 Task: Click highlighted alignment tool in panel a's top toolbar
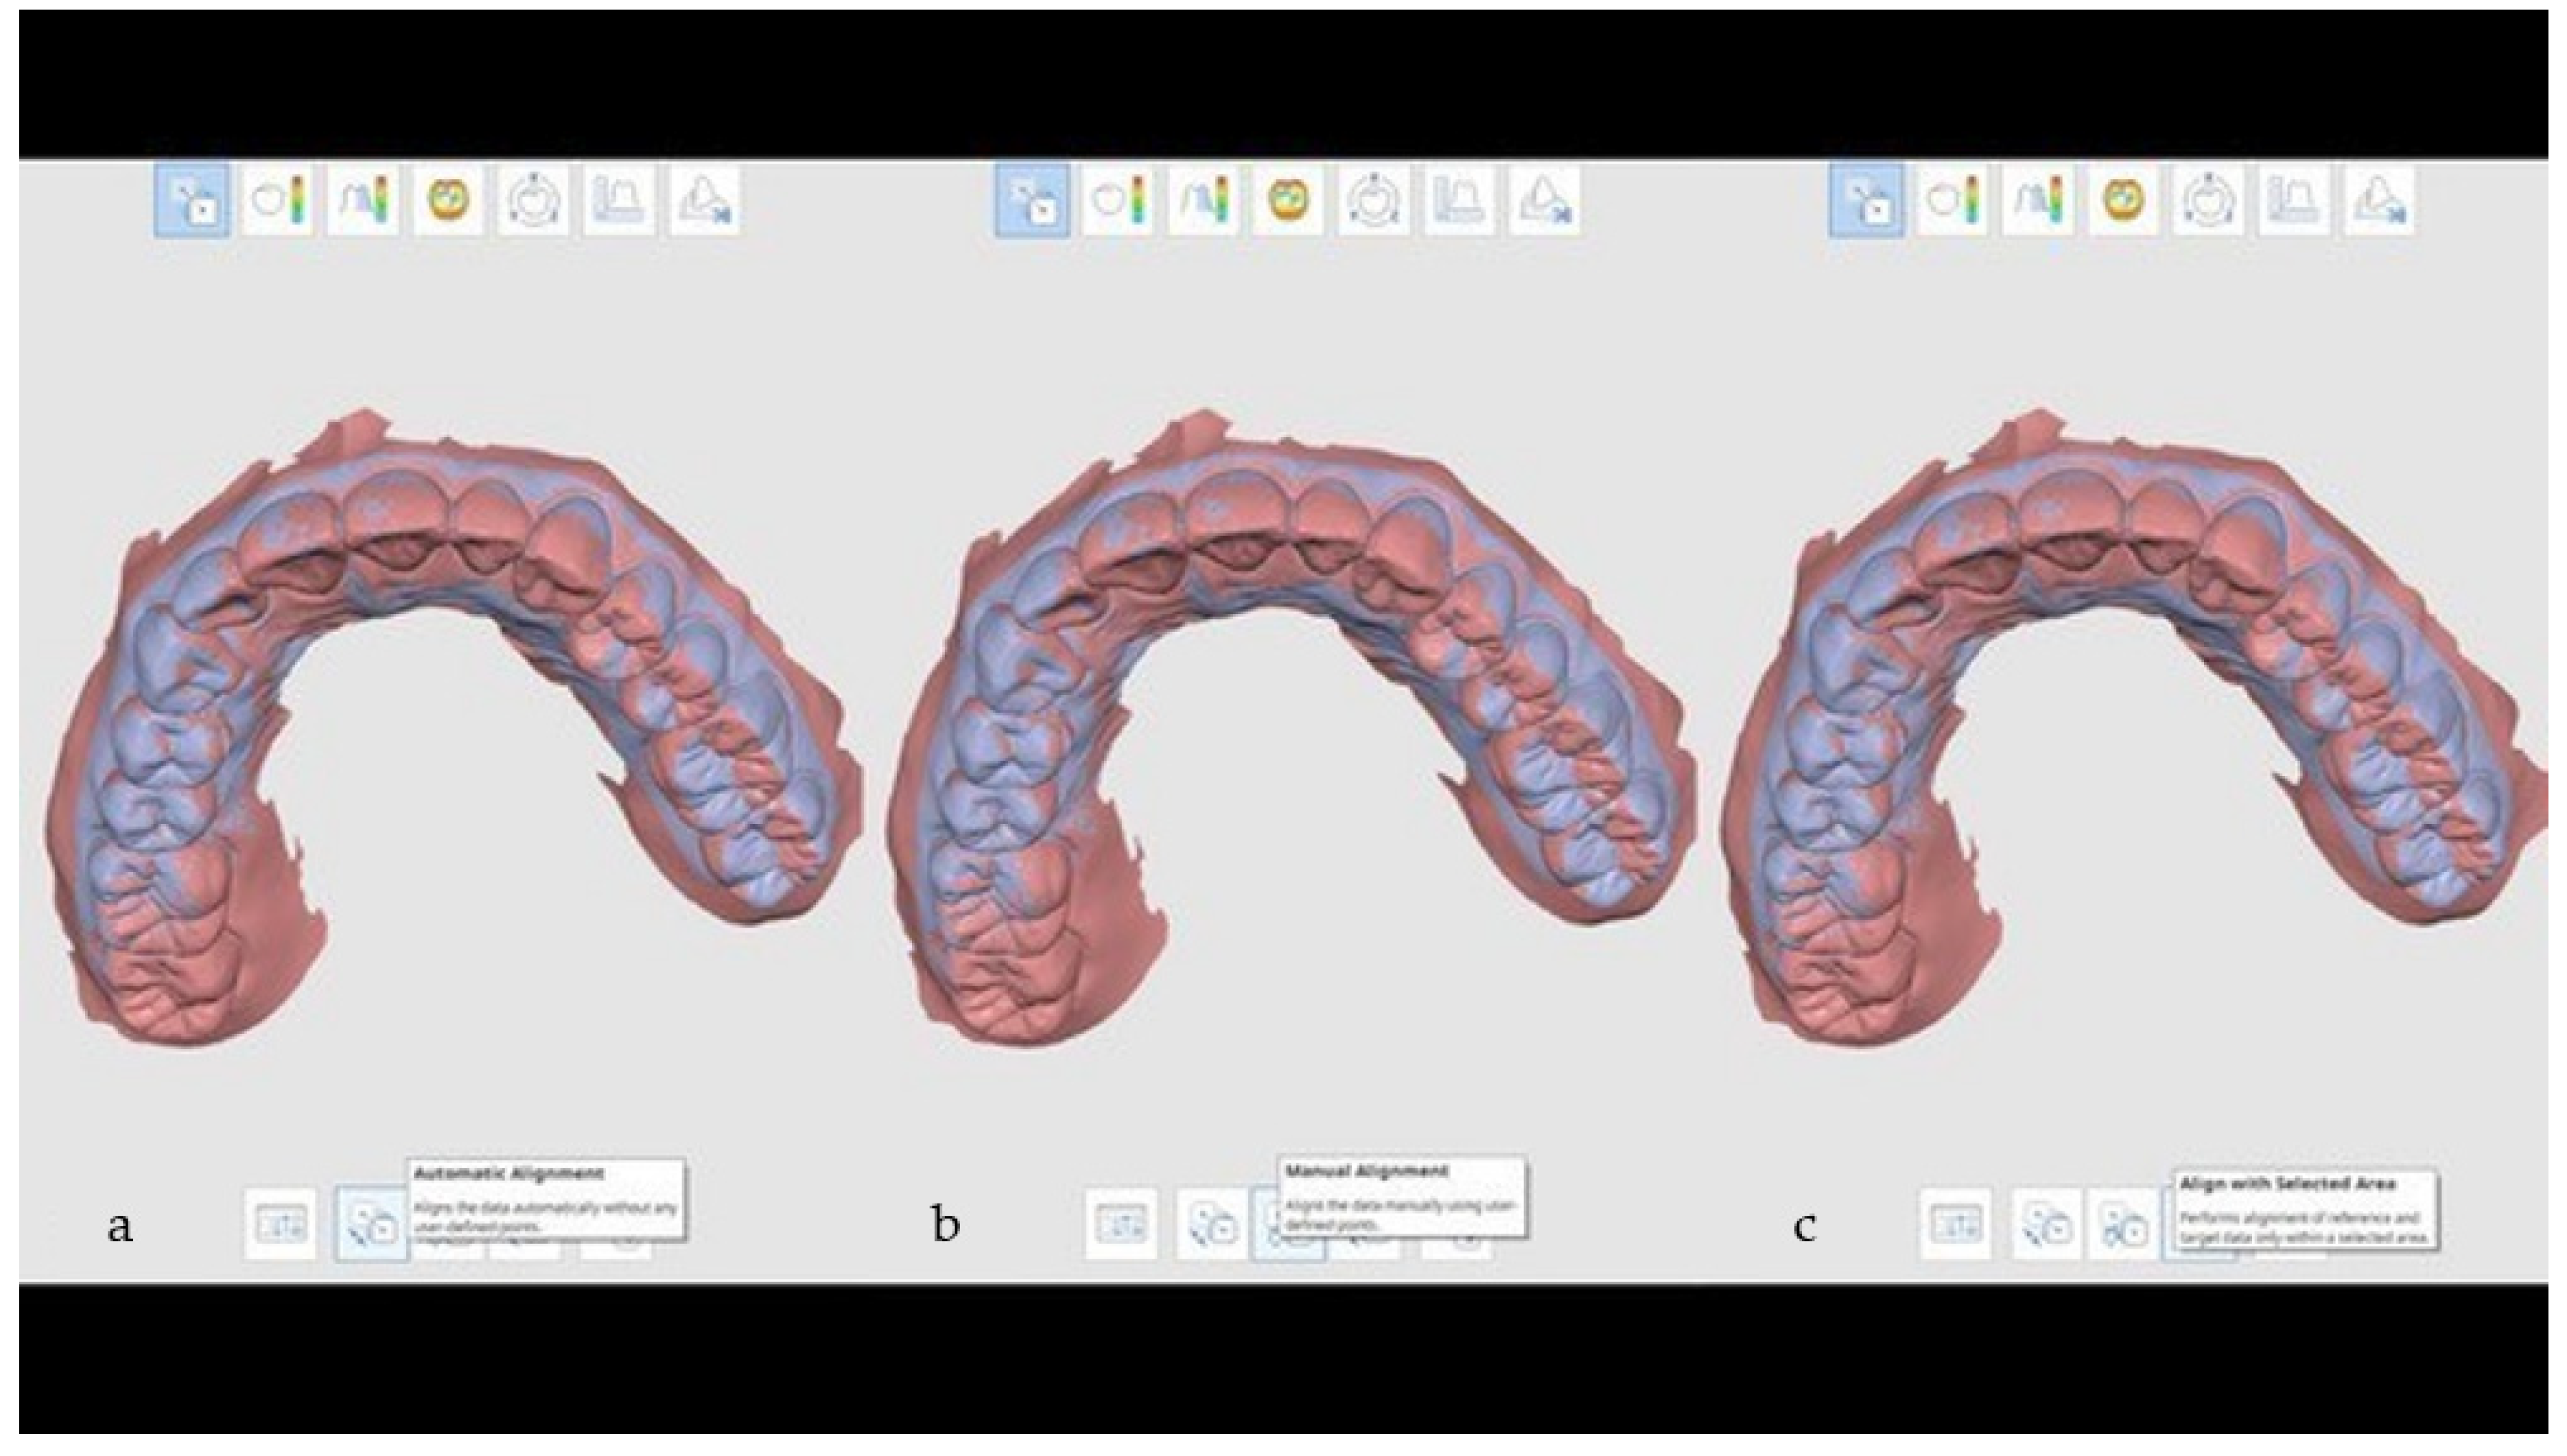(x=192, y=201)
